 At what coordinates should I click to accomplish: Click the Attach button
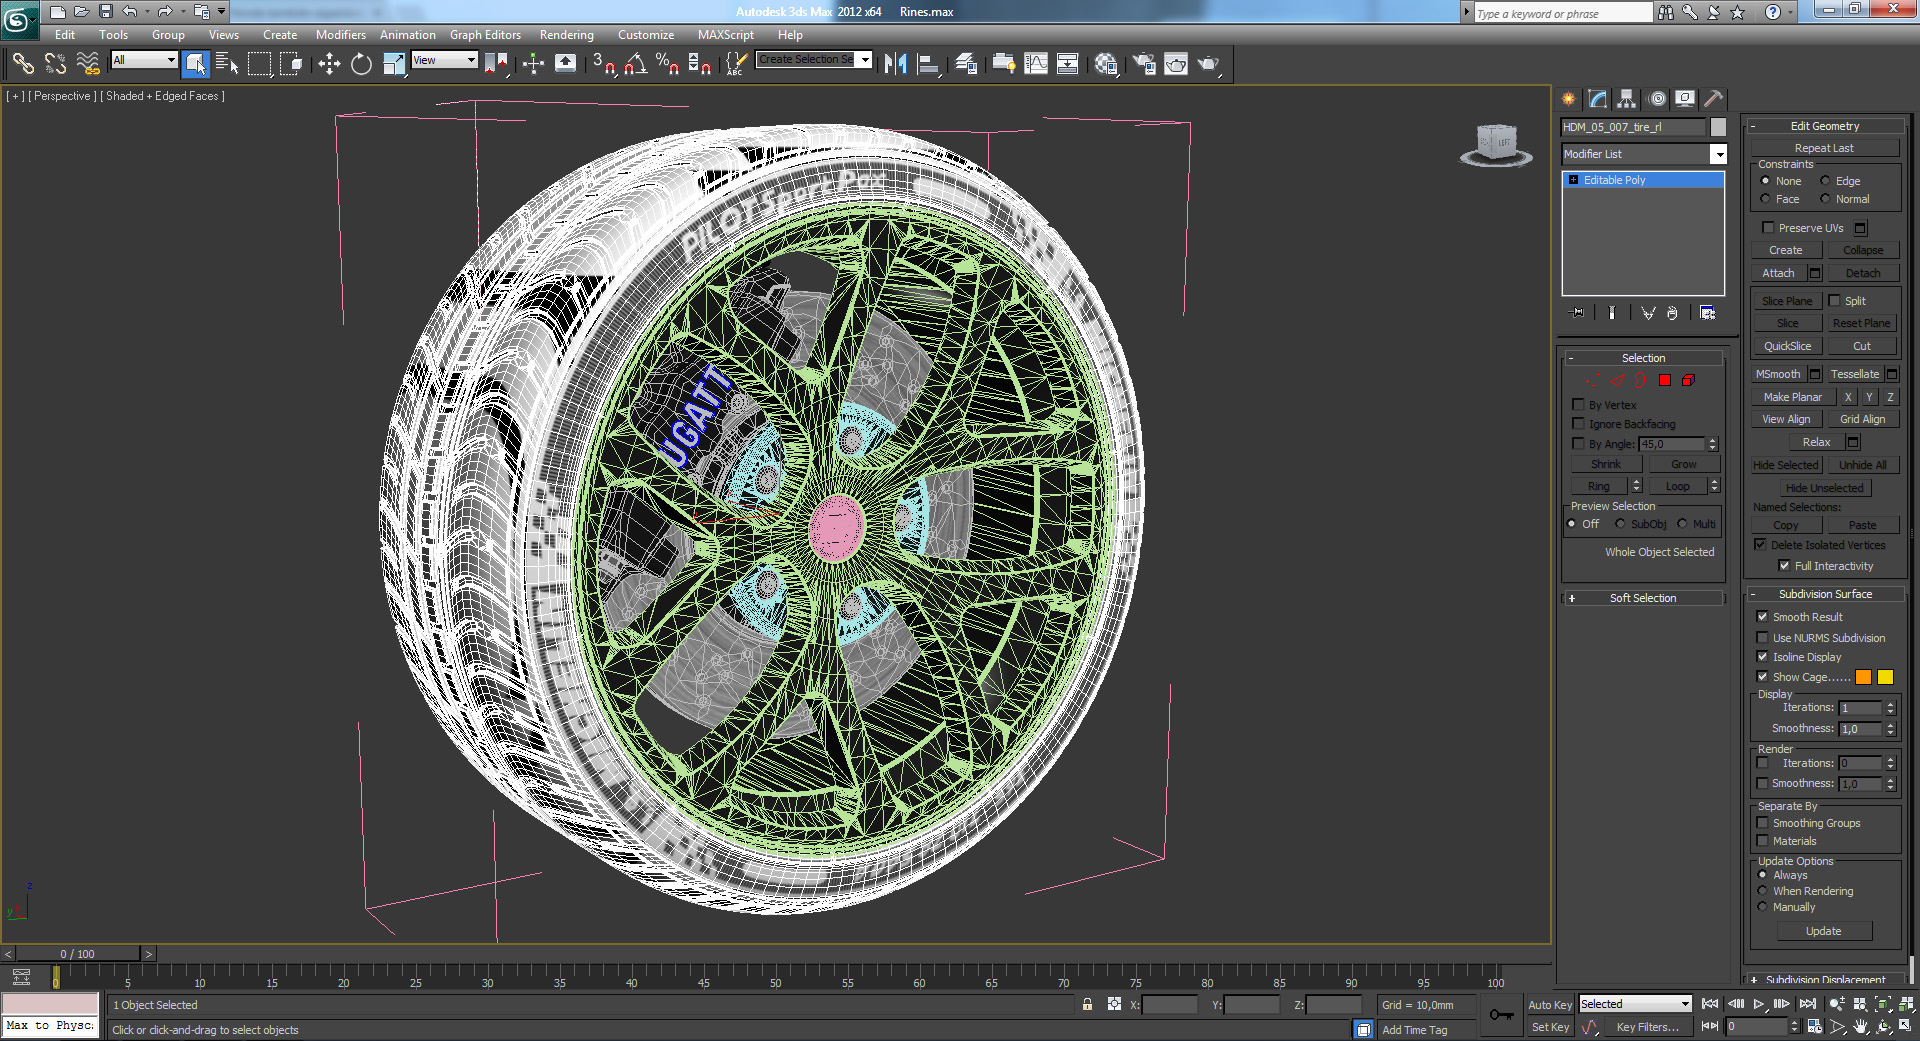click(x=1778, y=273)
